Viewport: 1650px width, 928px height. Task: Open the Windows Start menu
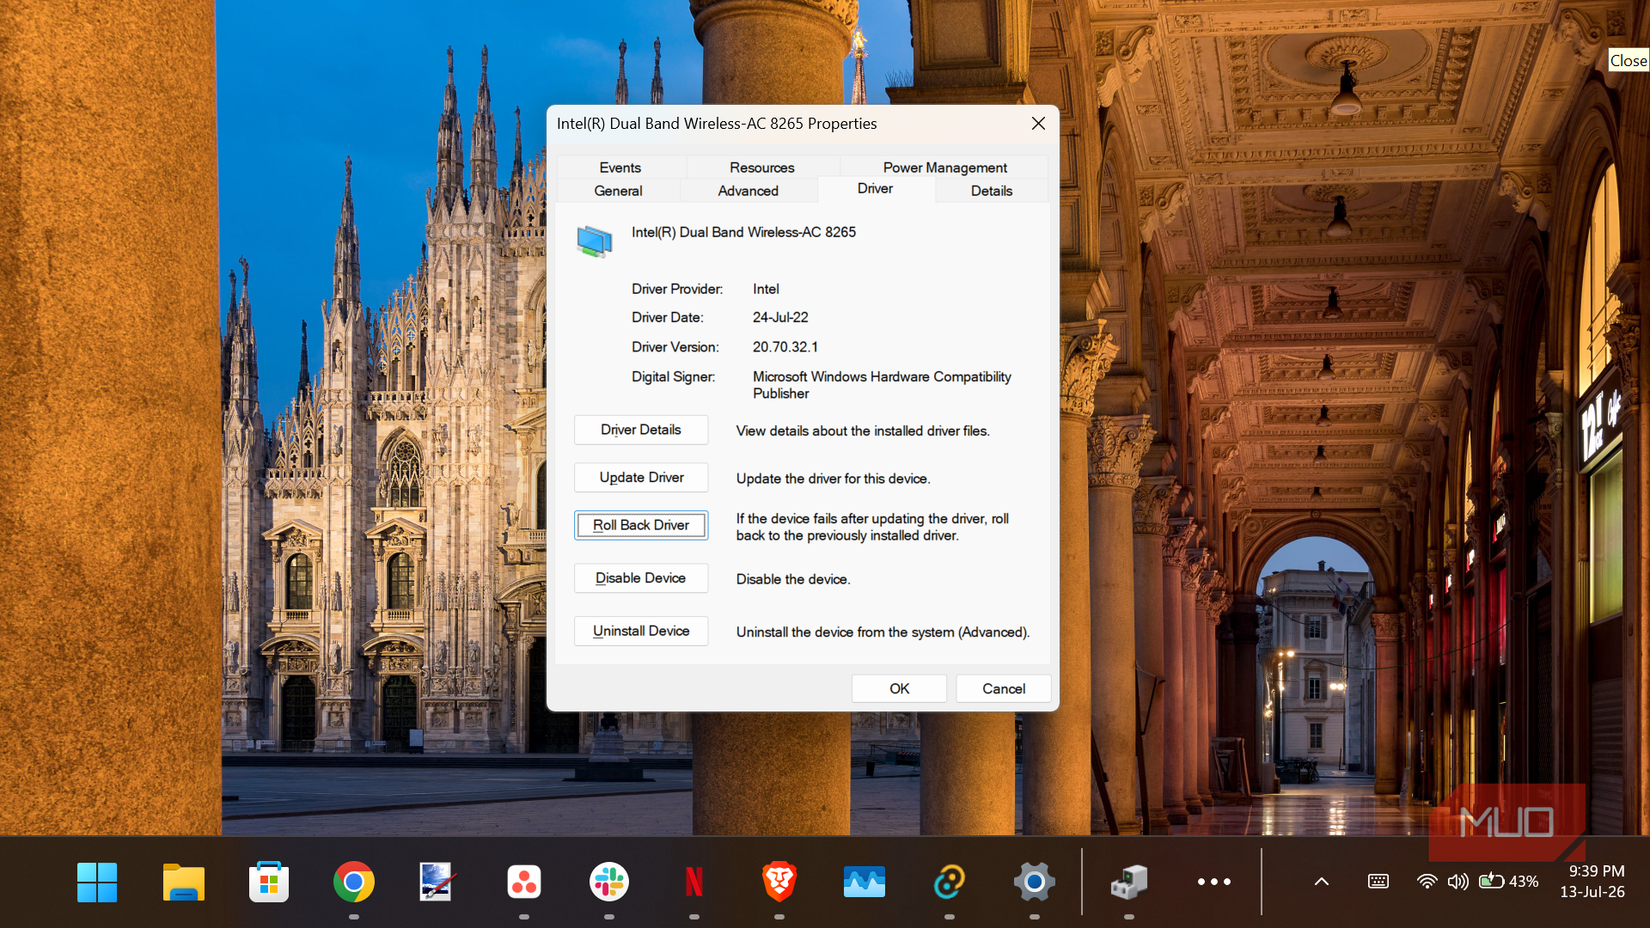click(97, 882)
